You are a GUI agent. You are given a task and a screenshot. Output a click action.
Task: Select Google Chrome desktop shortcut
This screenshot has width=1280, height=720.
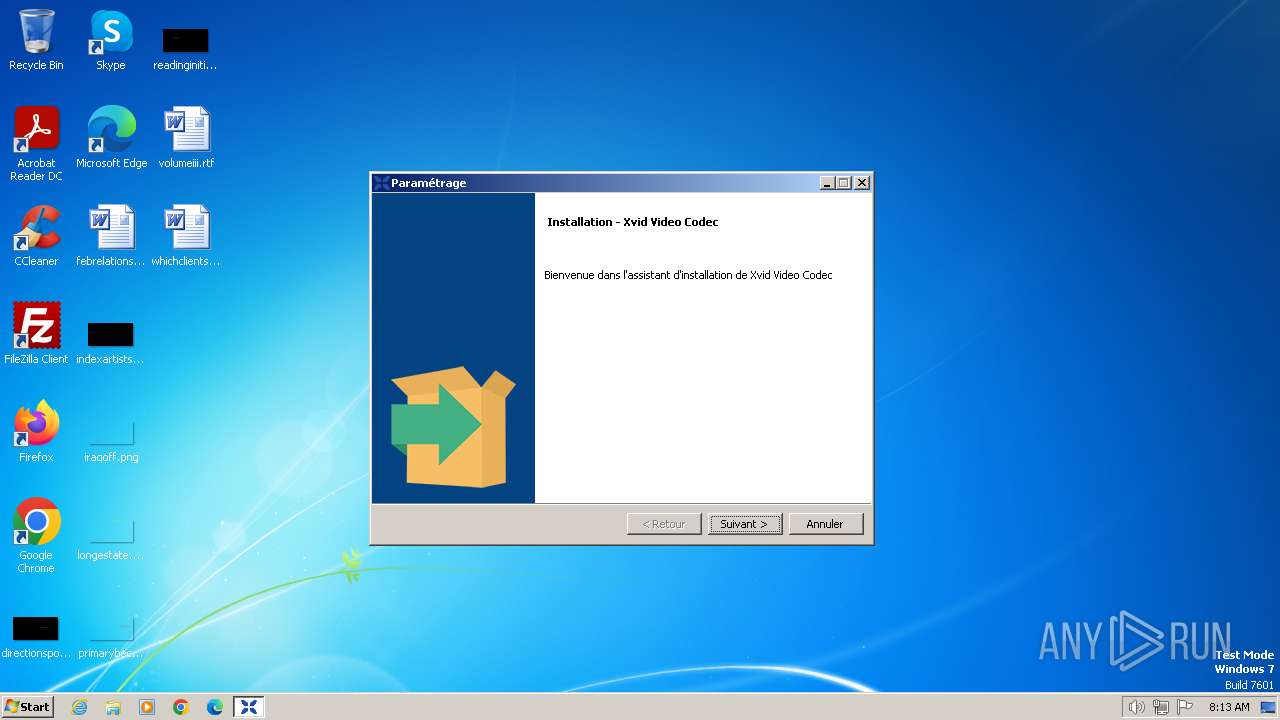[36, 536]
